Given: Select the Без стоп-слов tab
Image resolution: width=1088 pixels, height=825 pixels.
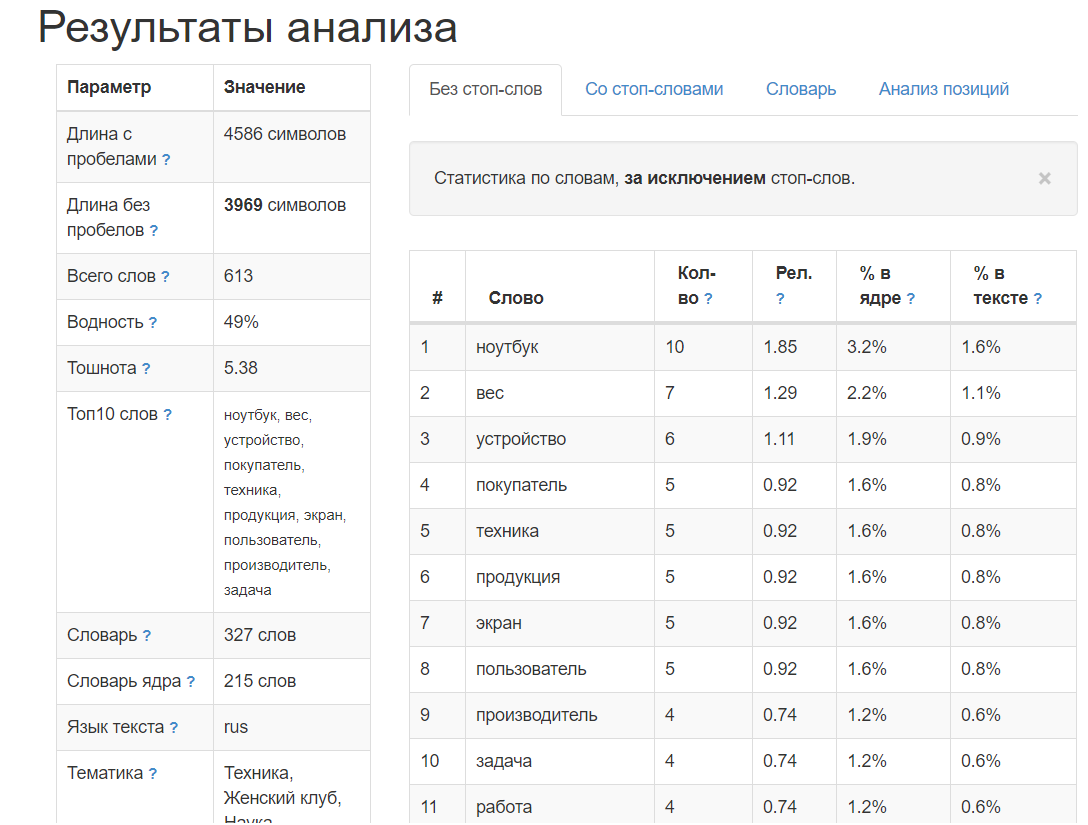Looking at the screenshot, I should coord(486,89).
